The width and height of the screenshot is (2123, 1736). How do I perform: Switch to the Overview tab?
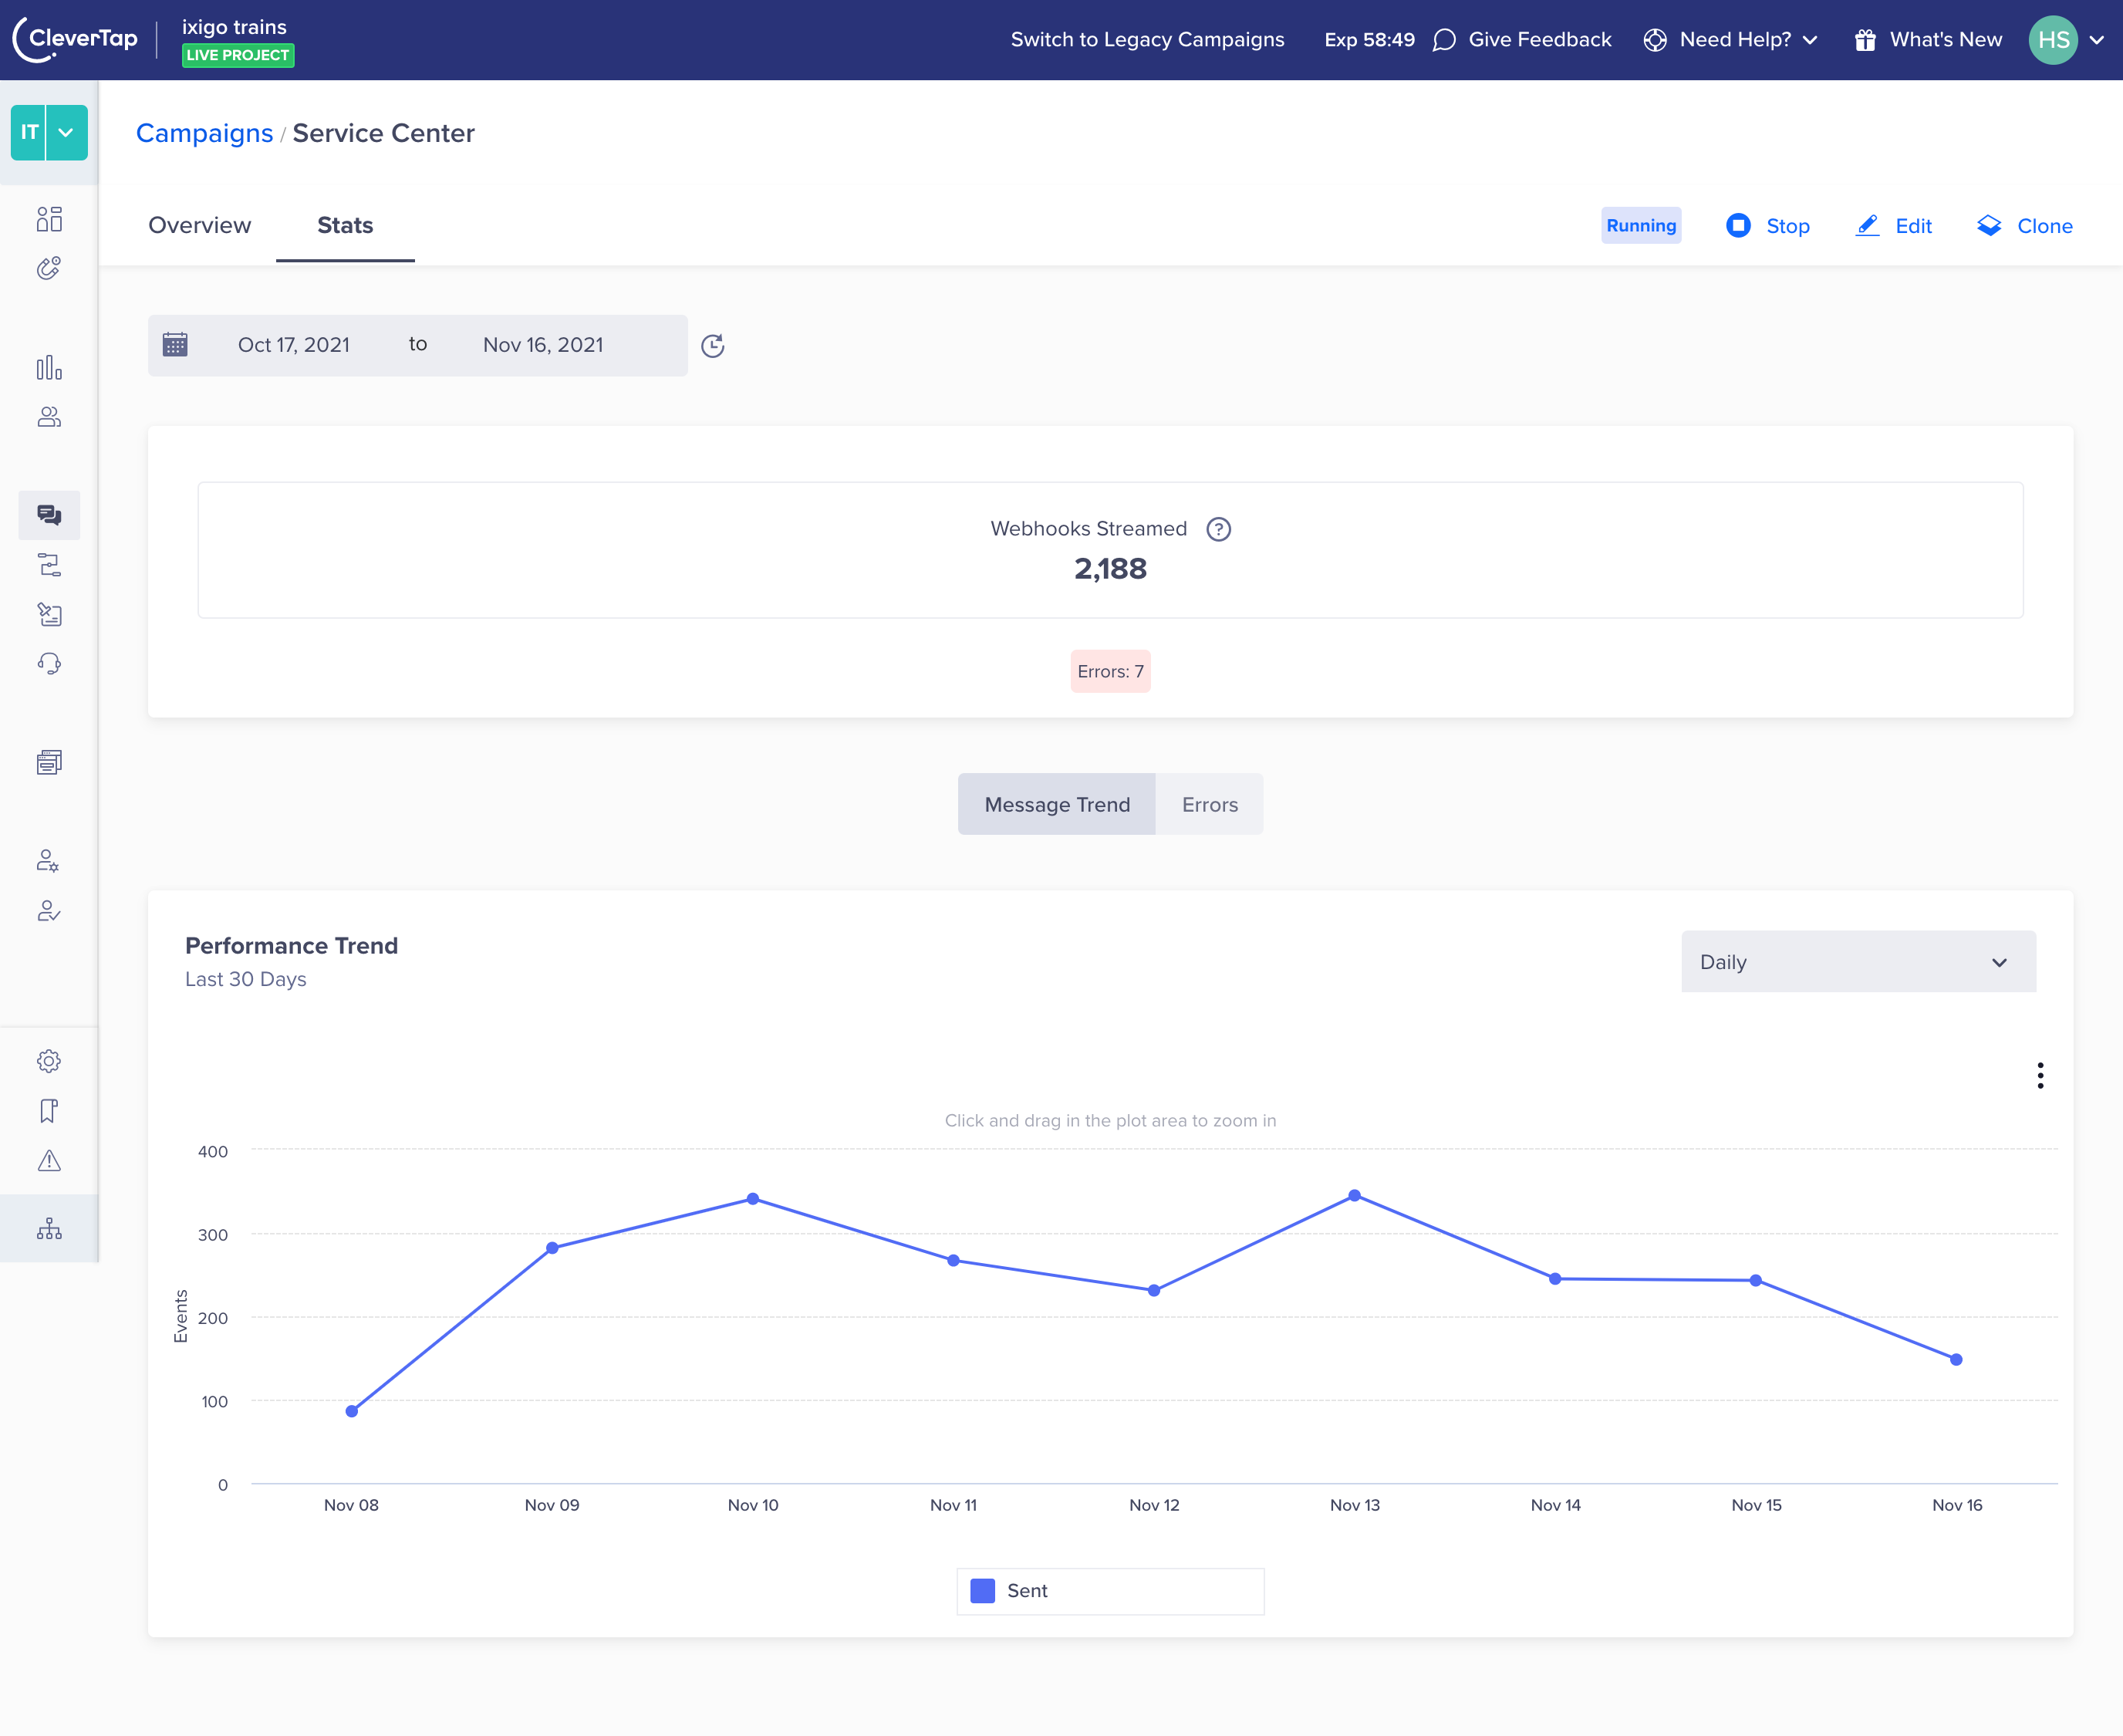click(199, 225)
